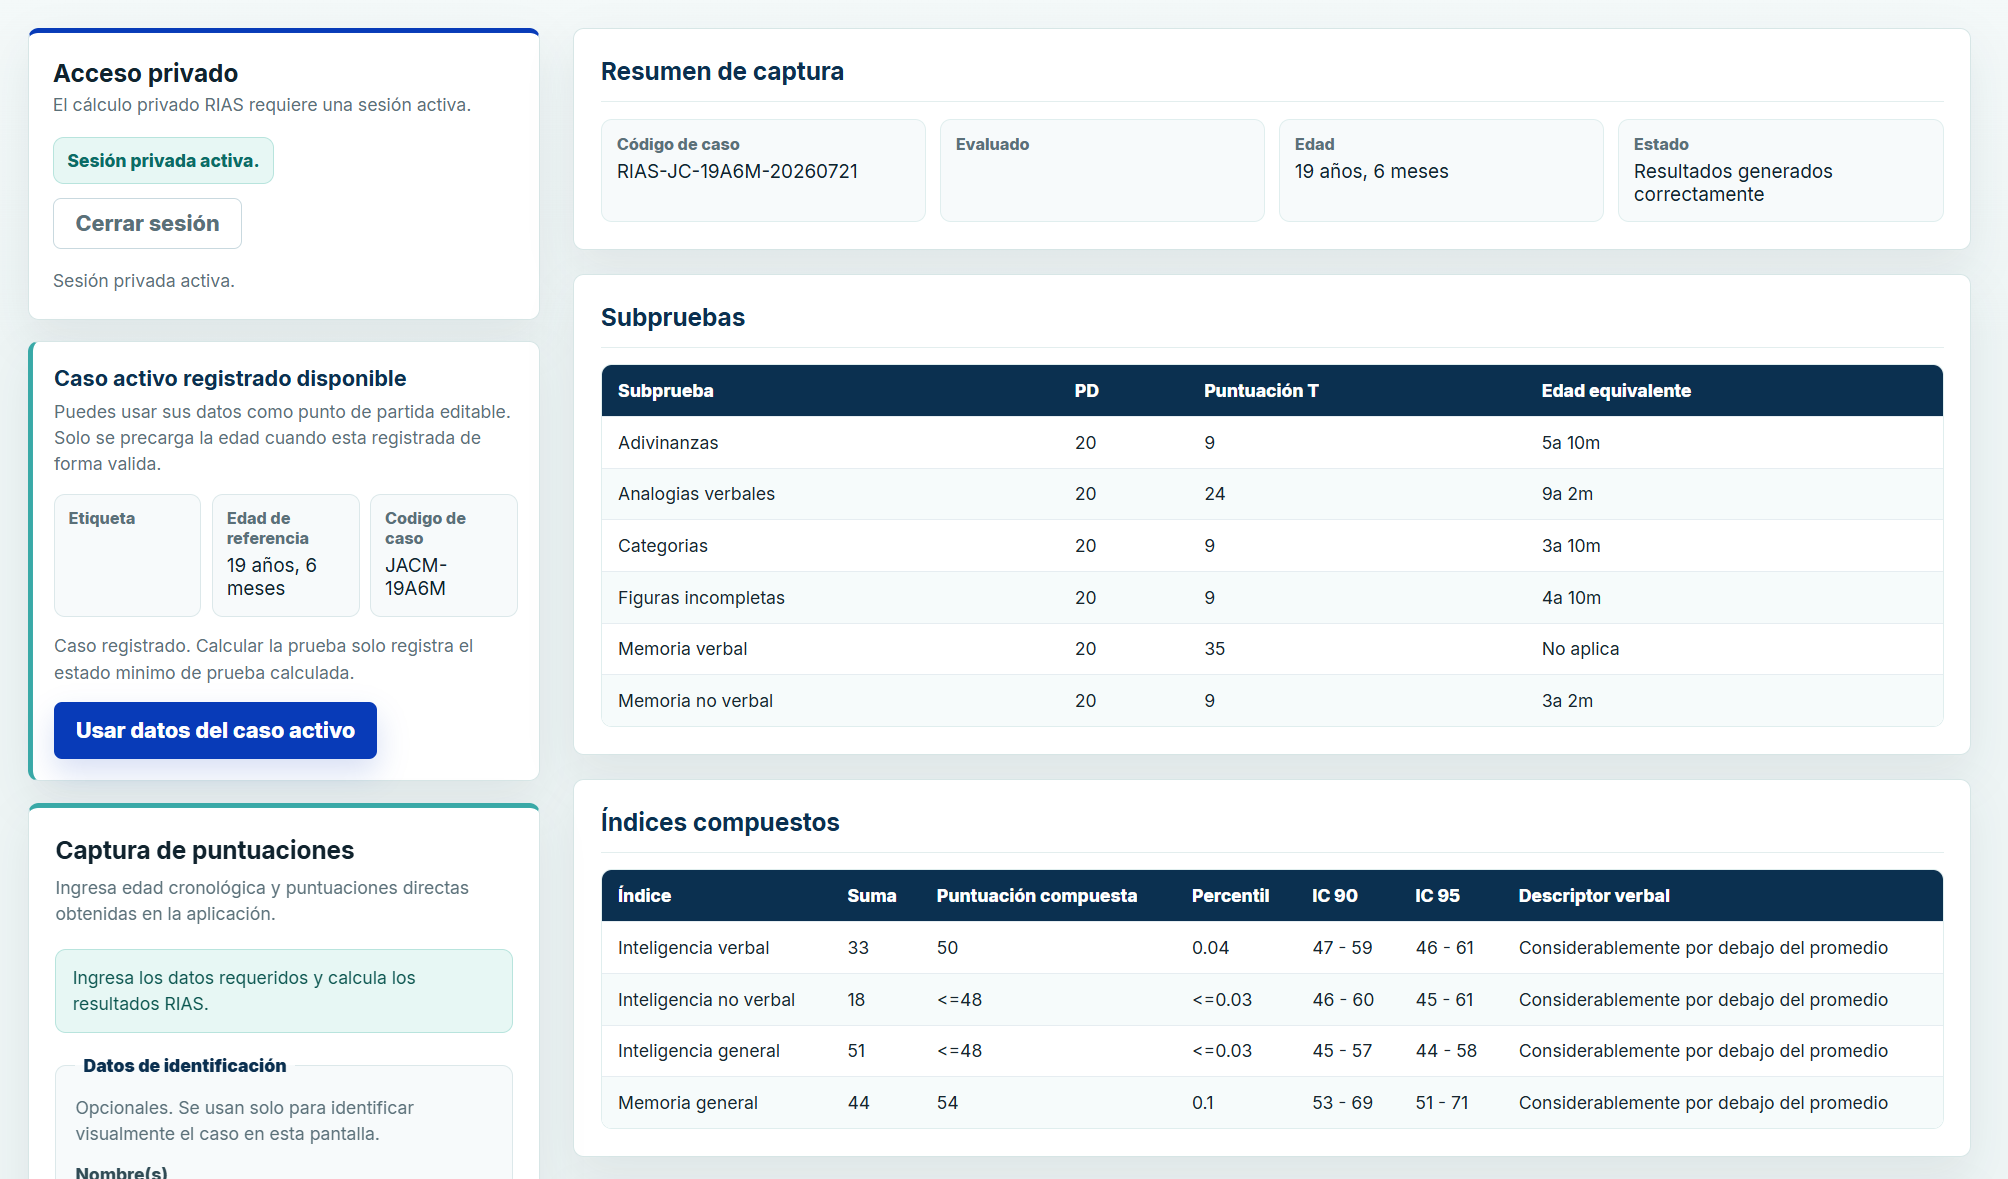Click the Puntuación T column header

tap(1261, 391)
